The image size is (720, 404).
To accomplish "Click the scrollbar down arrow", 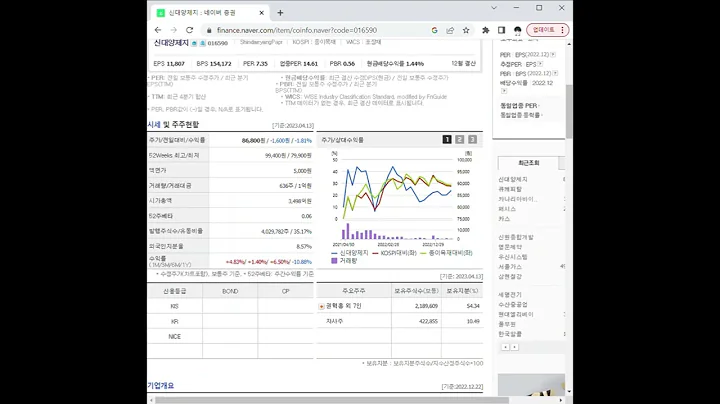I will (569, 392).
